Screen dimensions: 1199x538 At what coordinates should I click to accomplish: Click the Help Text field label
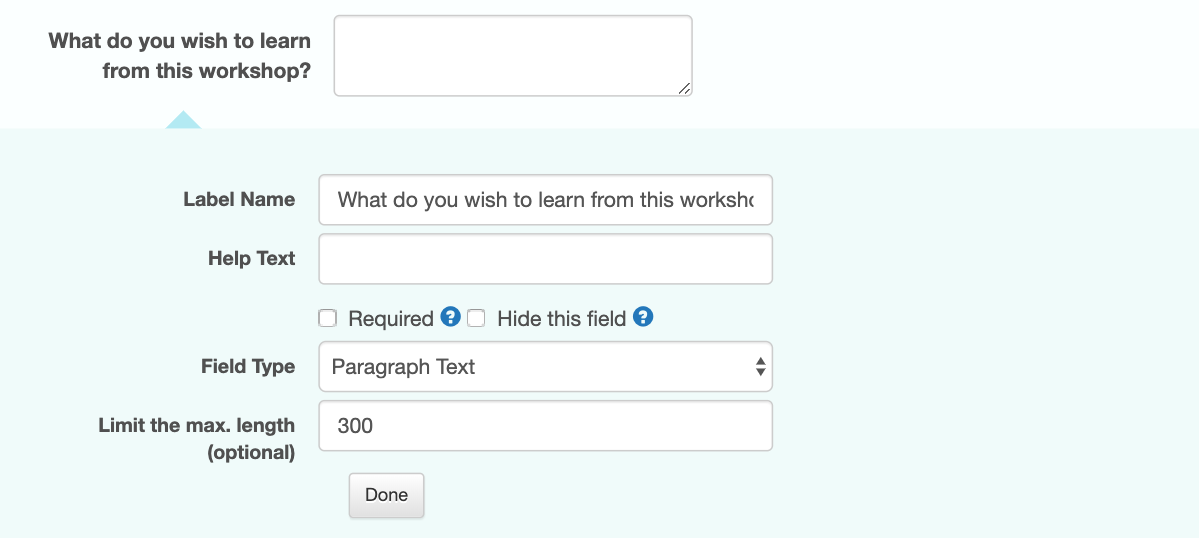point(252,258)
